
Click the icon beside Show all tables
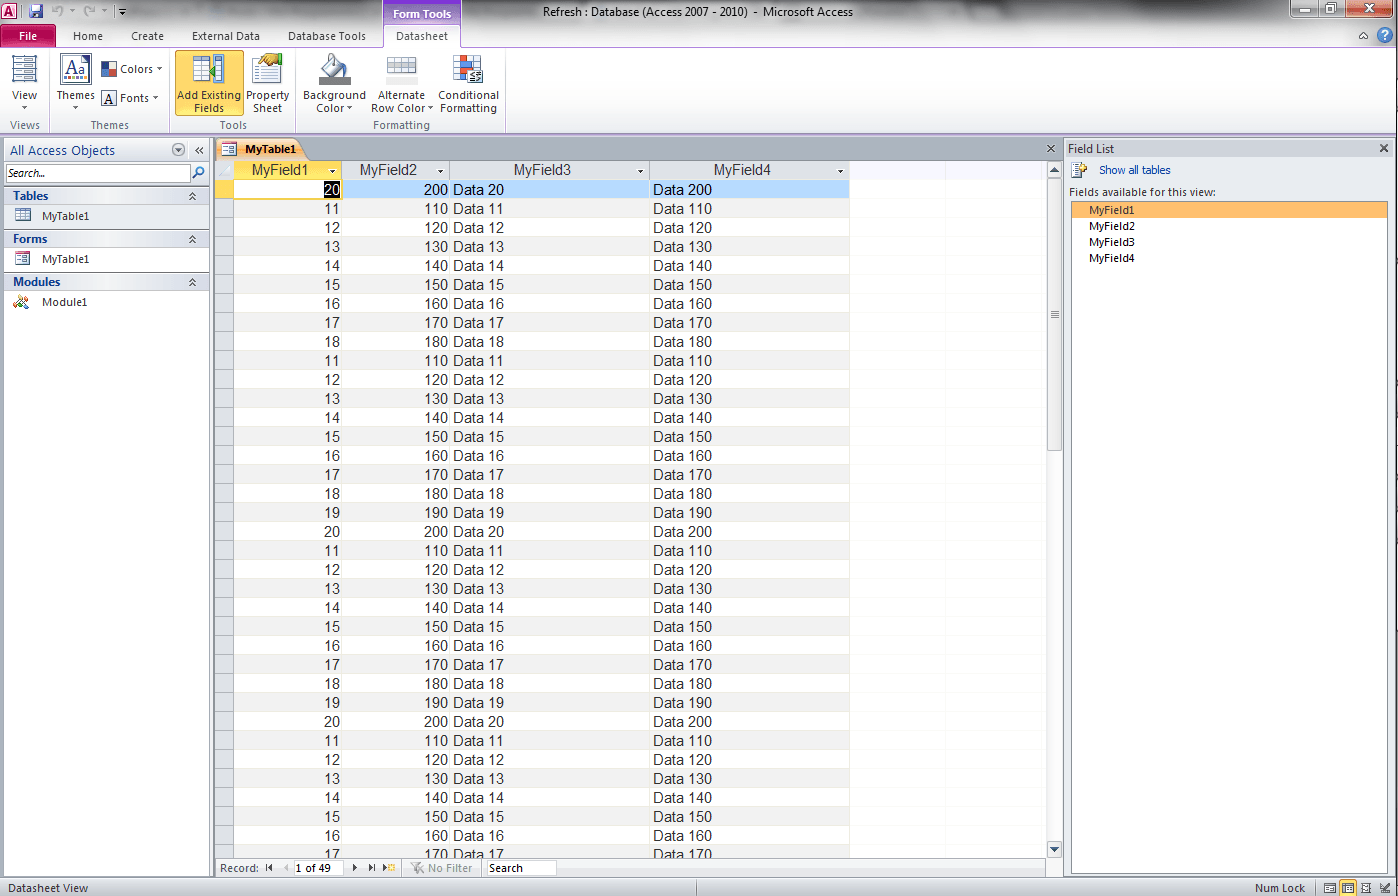click(x=1080, y=170)
